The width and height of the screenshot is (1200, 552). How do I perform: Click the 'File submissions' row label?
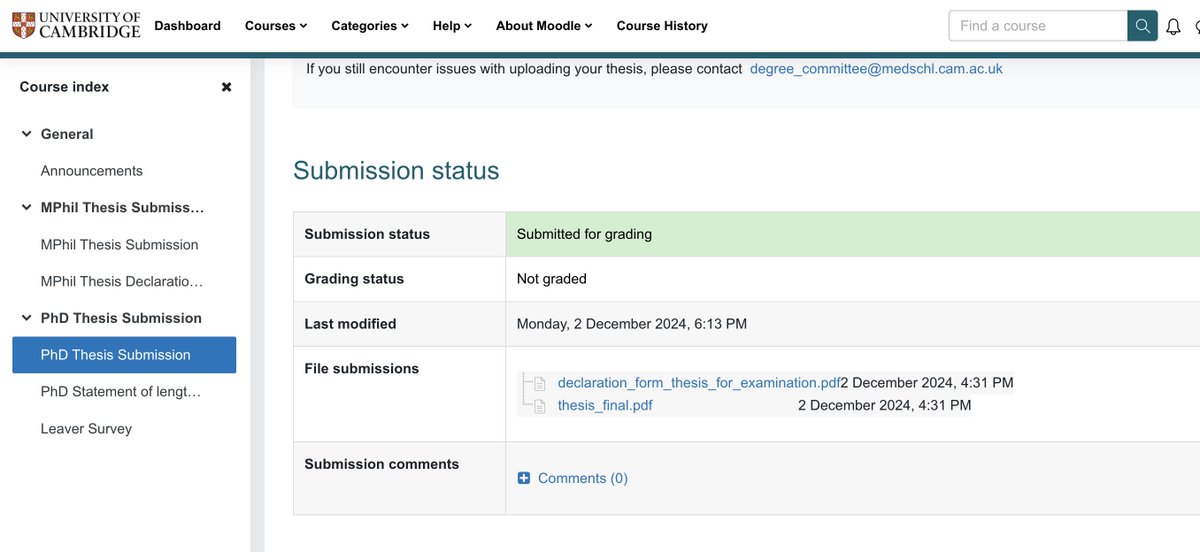(361, 369)
